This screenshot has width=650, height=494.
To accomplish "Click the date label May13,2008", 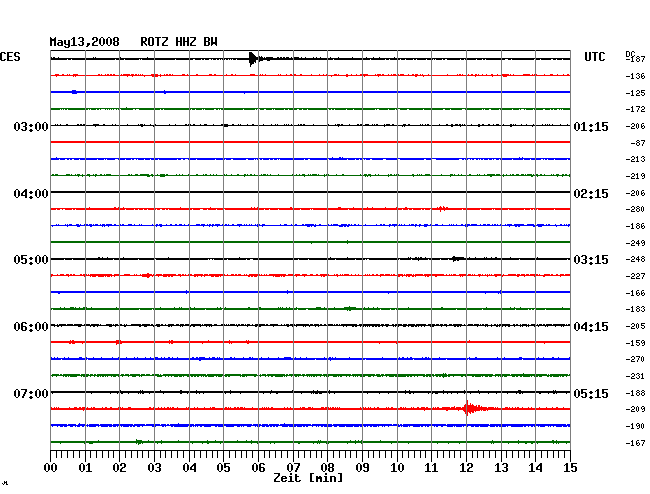I will point(85,42).
